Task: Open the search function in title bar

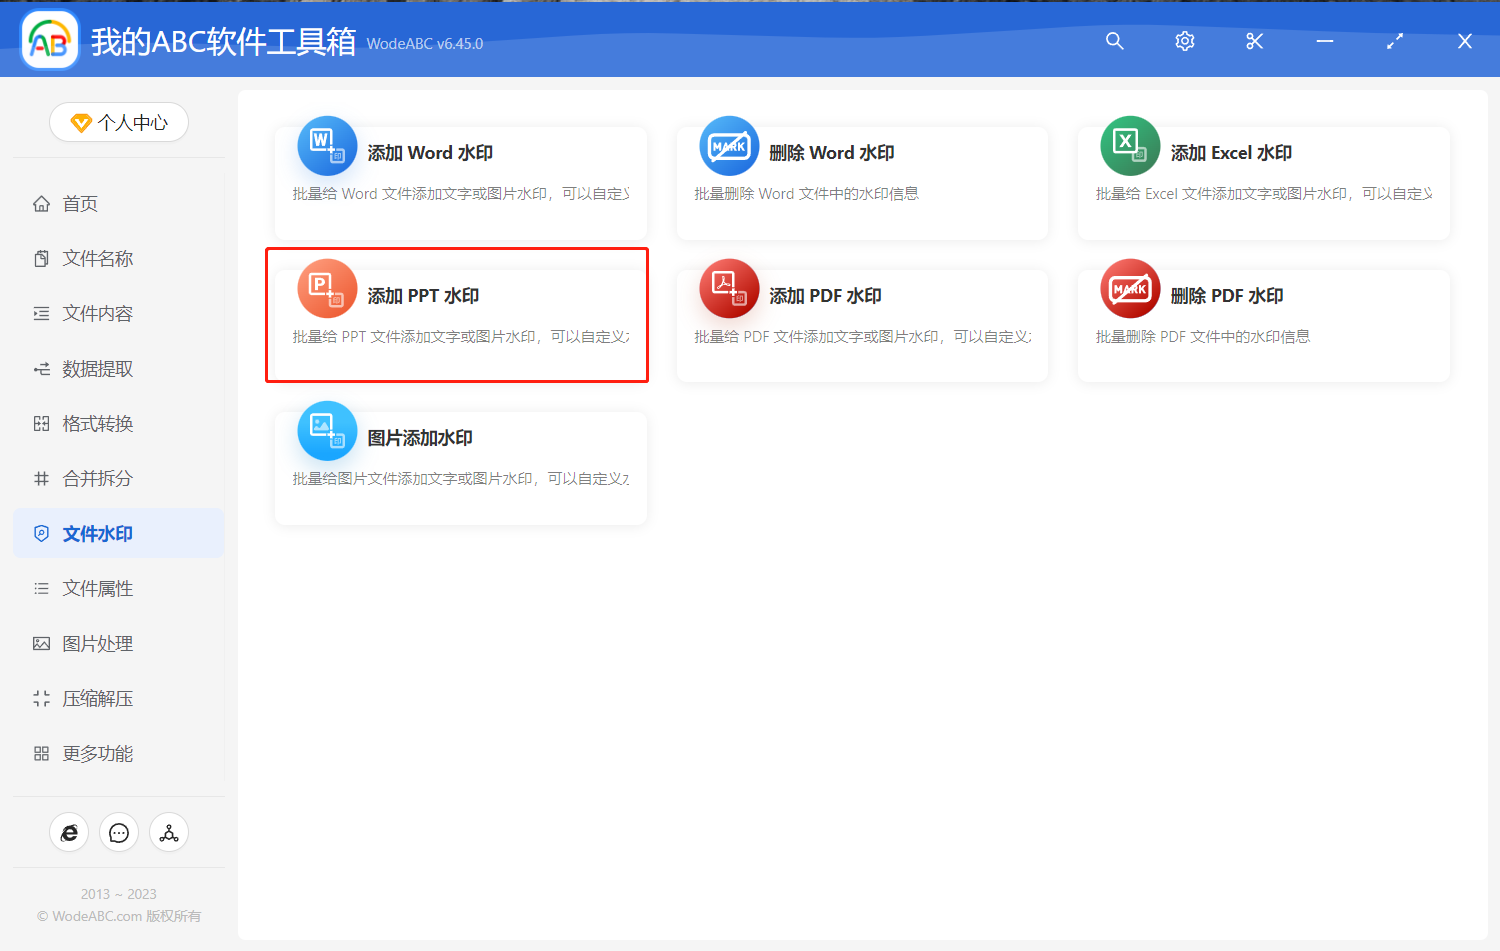Action: [x=1114, y=41]
